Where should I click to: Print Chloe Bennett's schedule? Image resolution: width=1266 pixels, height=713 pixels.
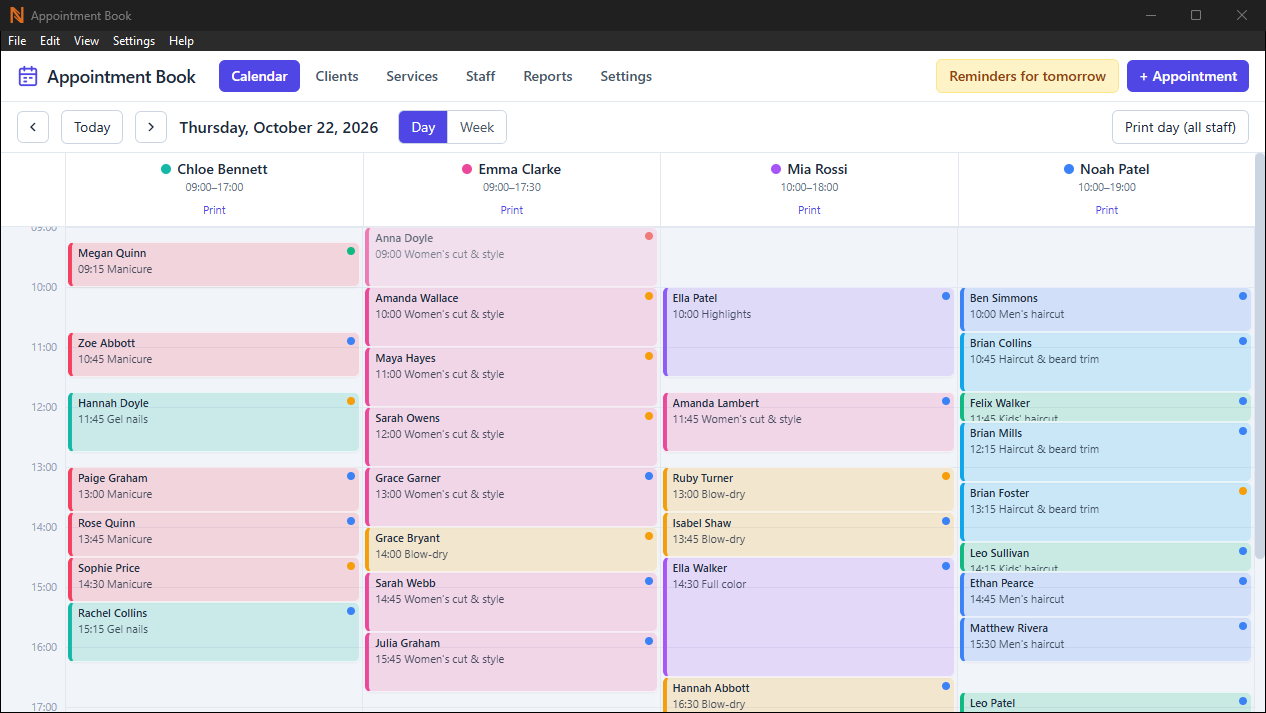pyautogui.click(x=214, y=210)
